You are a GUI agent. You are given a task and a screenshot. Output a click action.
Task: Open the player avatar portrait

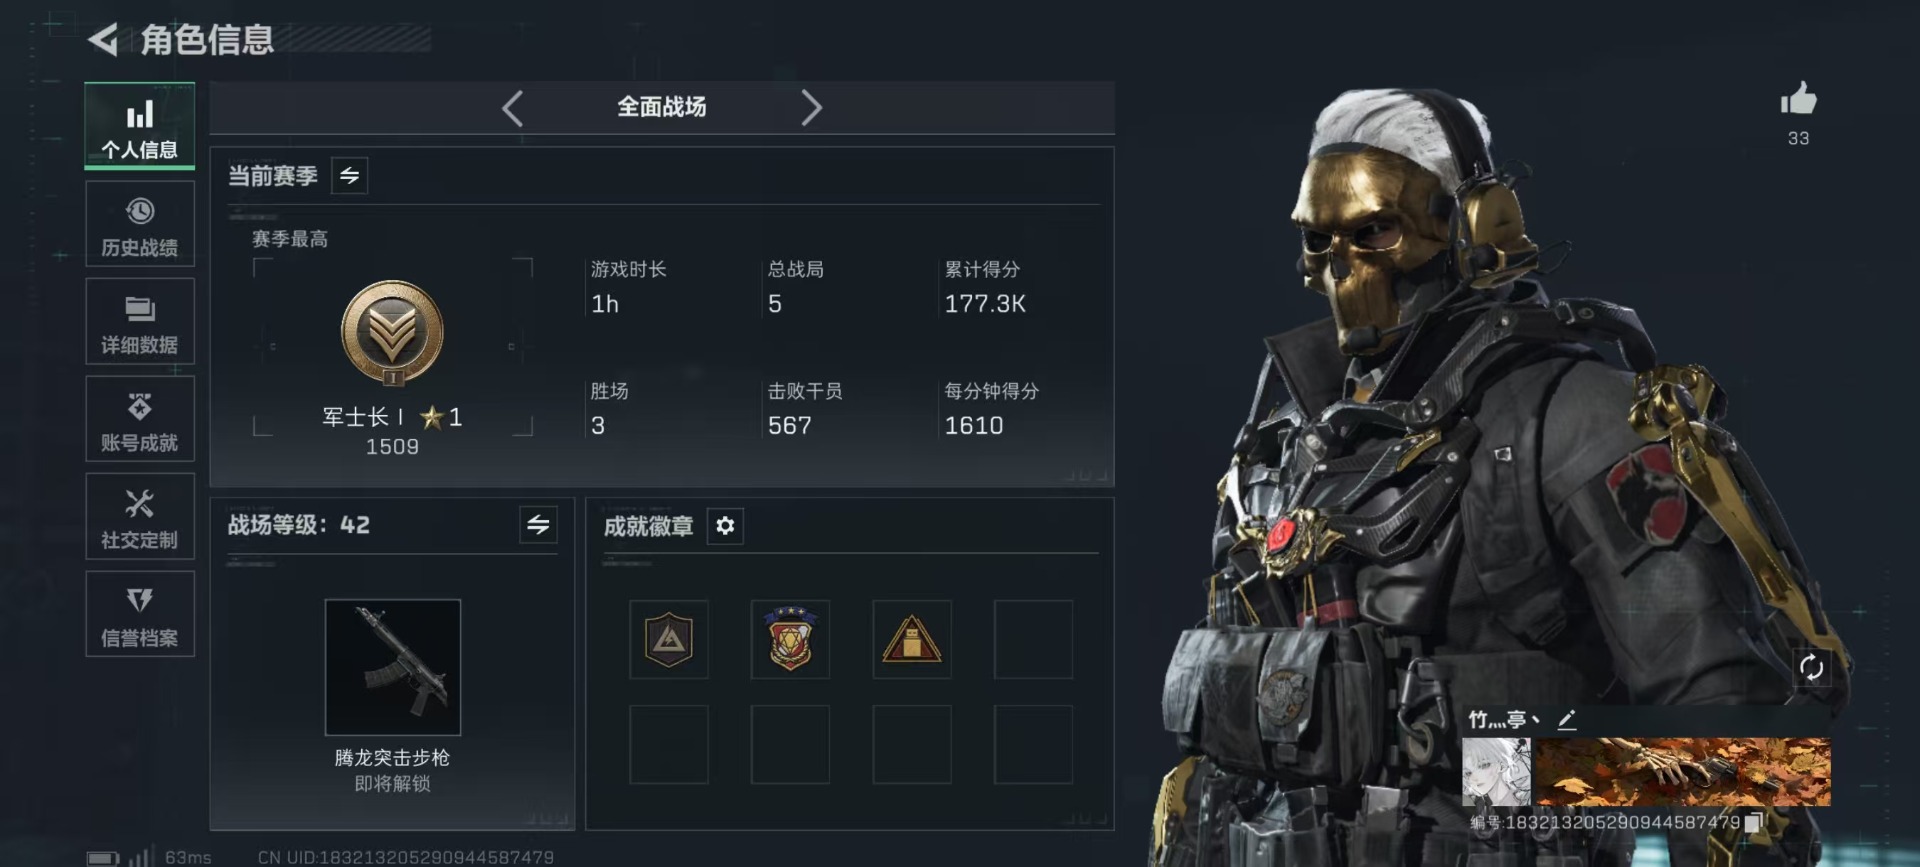tap(1496, 772)
